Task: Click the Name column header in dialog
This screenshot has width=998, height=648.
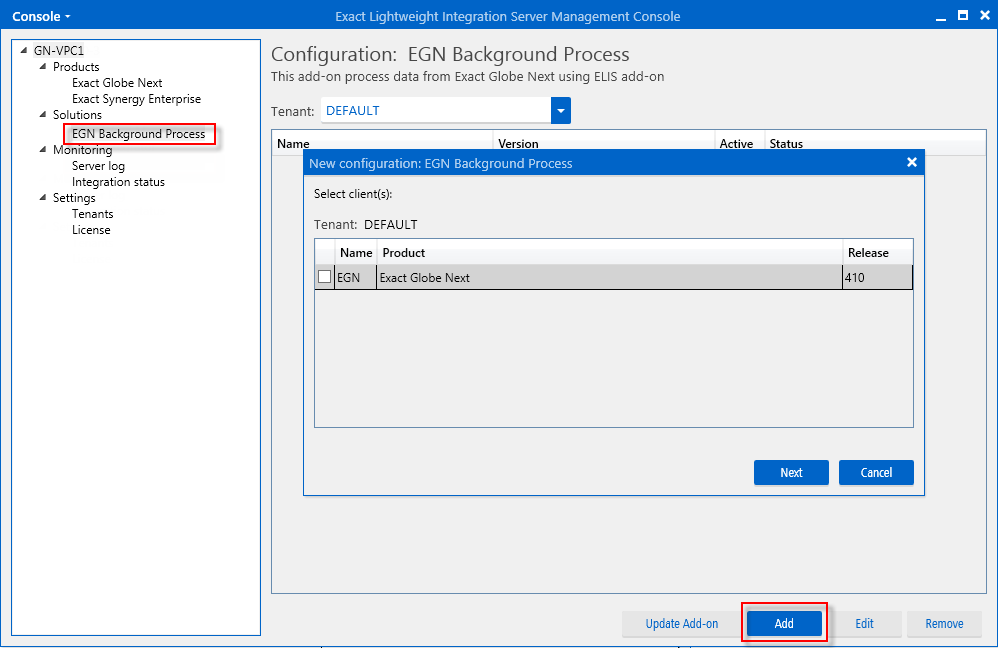Action: [x=356, y=253]
